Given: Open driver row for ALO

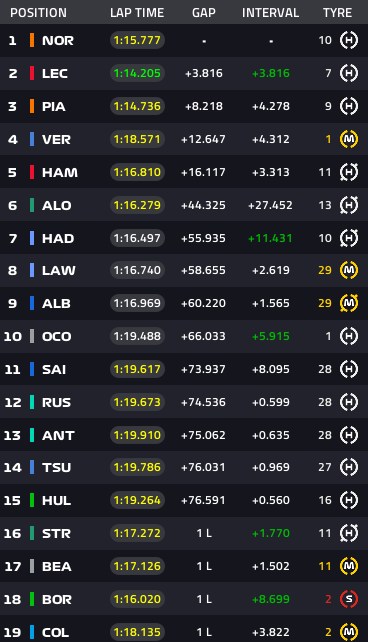Looking at the screenshot, I should (184, 205).
